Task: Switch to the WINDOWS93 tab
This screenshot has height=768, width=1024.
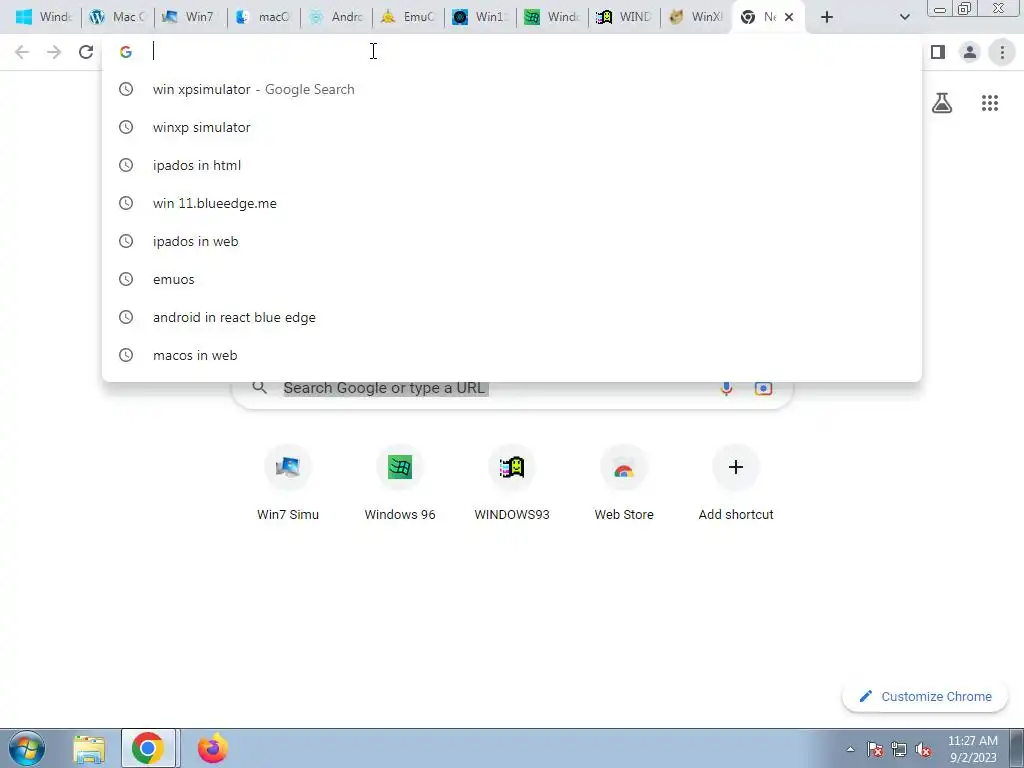Action: [x=624, y=17]
